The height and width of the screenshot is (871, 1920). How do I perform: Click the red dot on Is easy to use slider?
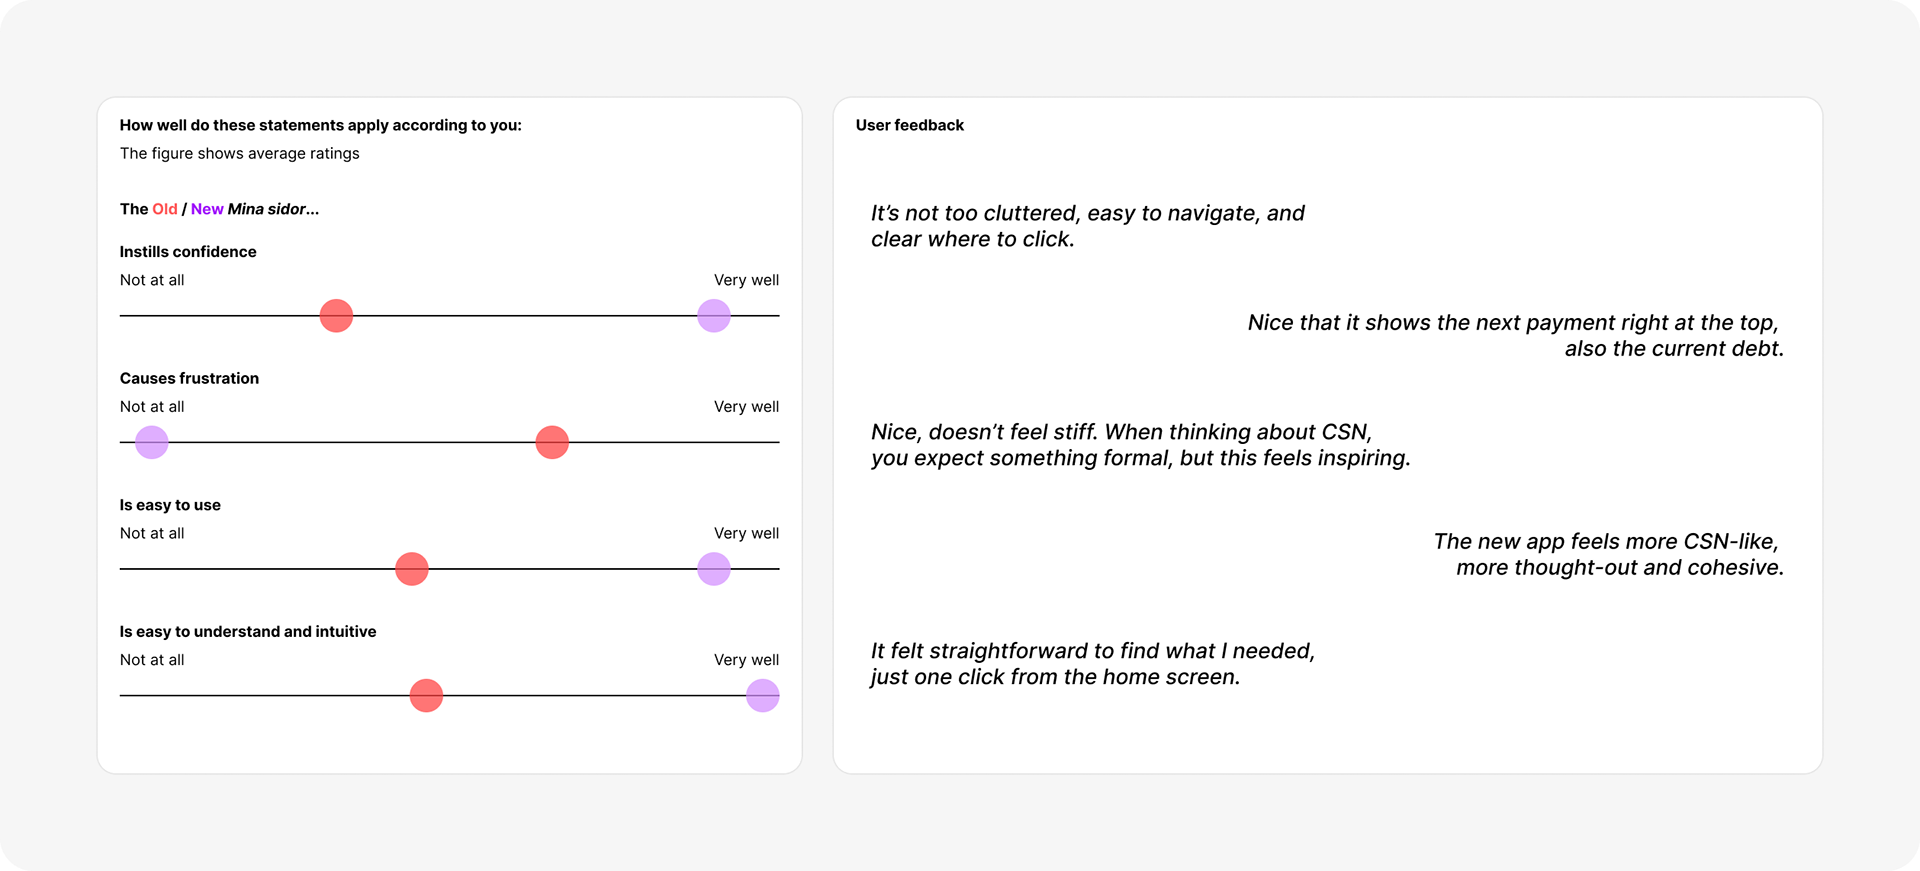(x=412, y=569)
